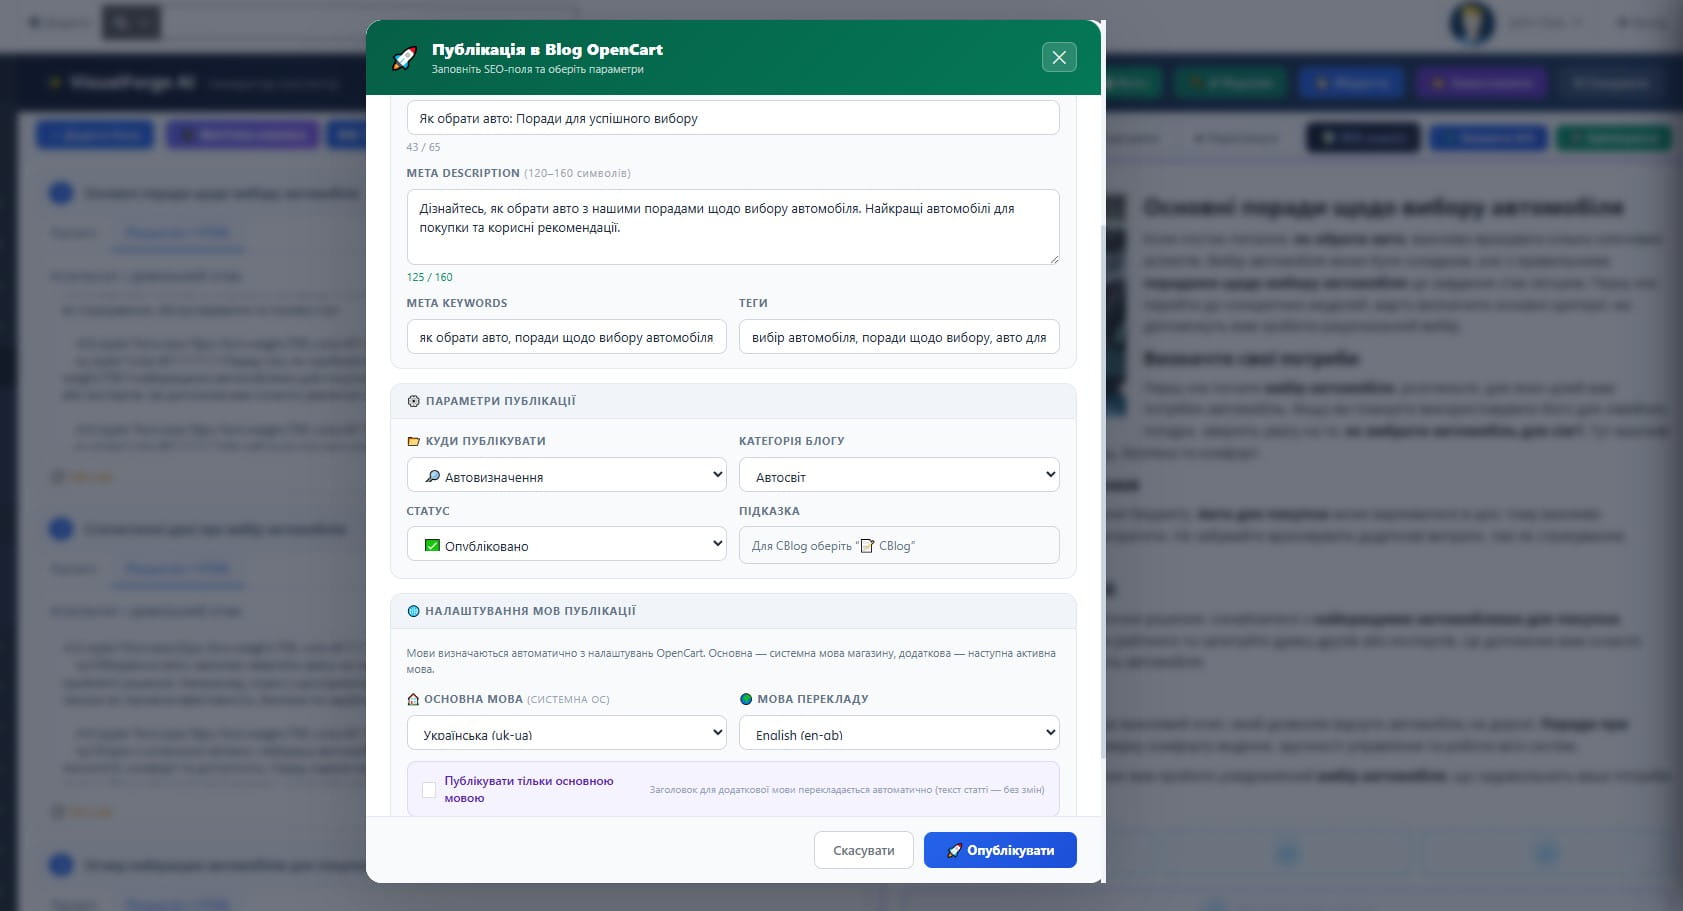Click the rocket icon in the dialog header
This screenshot has height=911, width=1683.
pyautogui.click(x=404, y=58)
